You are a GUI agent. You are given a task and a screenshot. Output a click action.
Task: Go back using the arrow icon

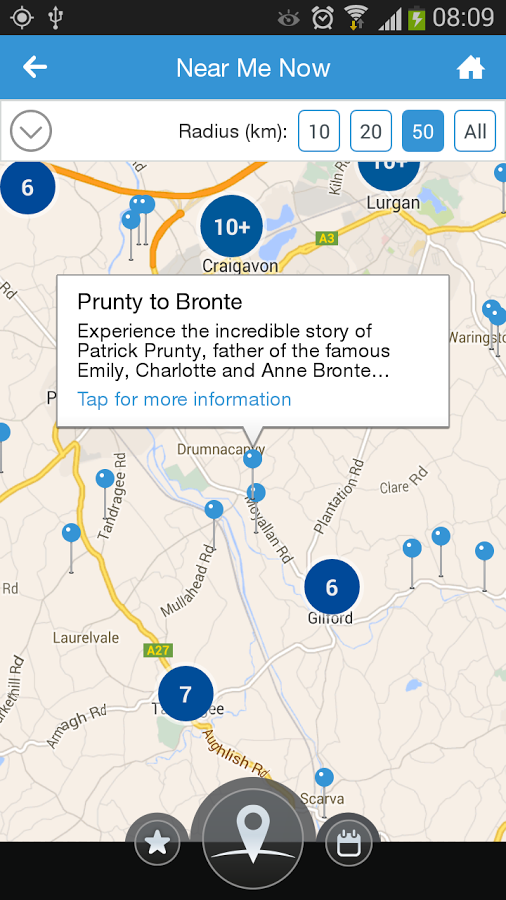[x=34, y=68]
